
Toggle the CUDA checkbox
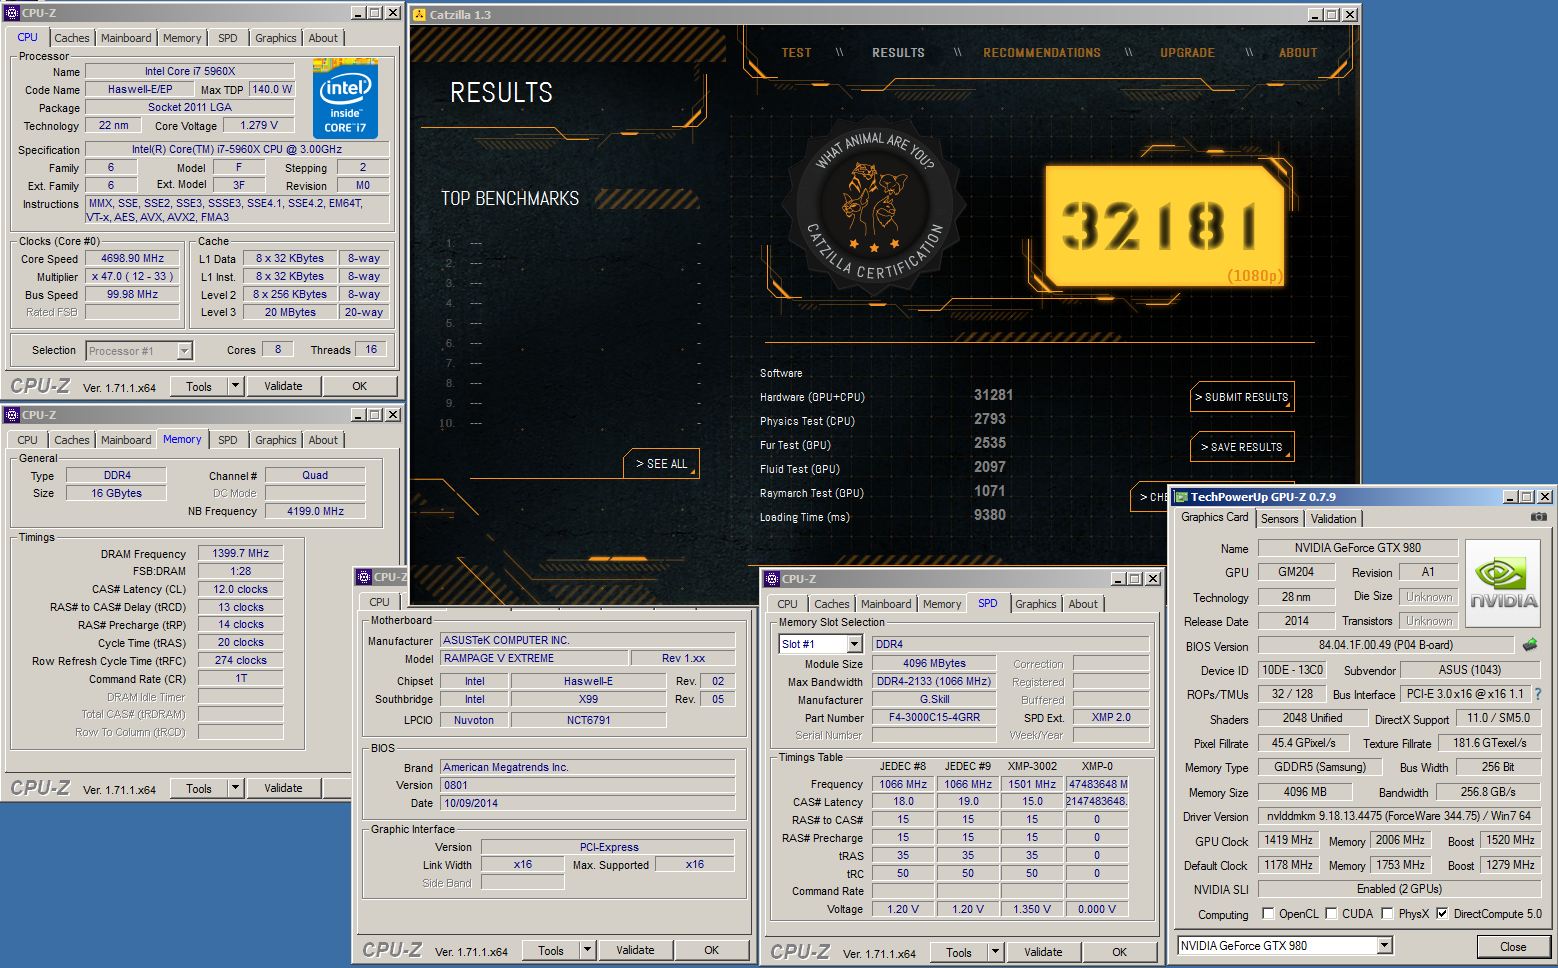pyautogui.click(x=1331, y=913)
